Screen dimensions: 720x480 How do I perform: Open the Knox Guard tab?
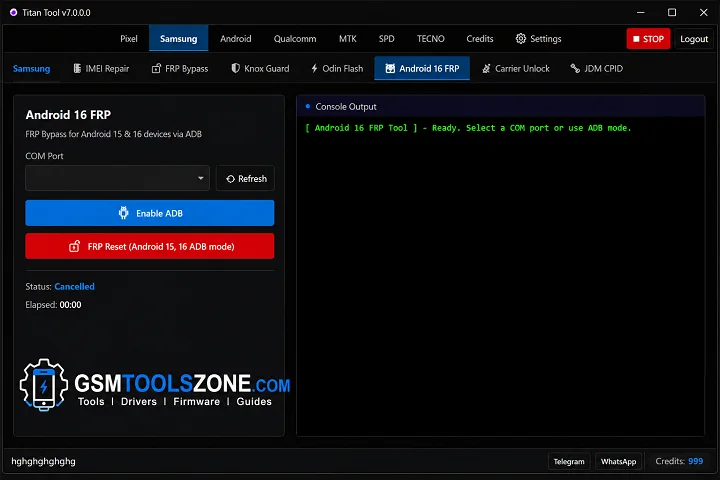coord(260,68)
